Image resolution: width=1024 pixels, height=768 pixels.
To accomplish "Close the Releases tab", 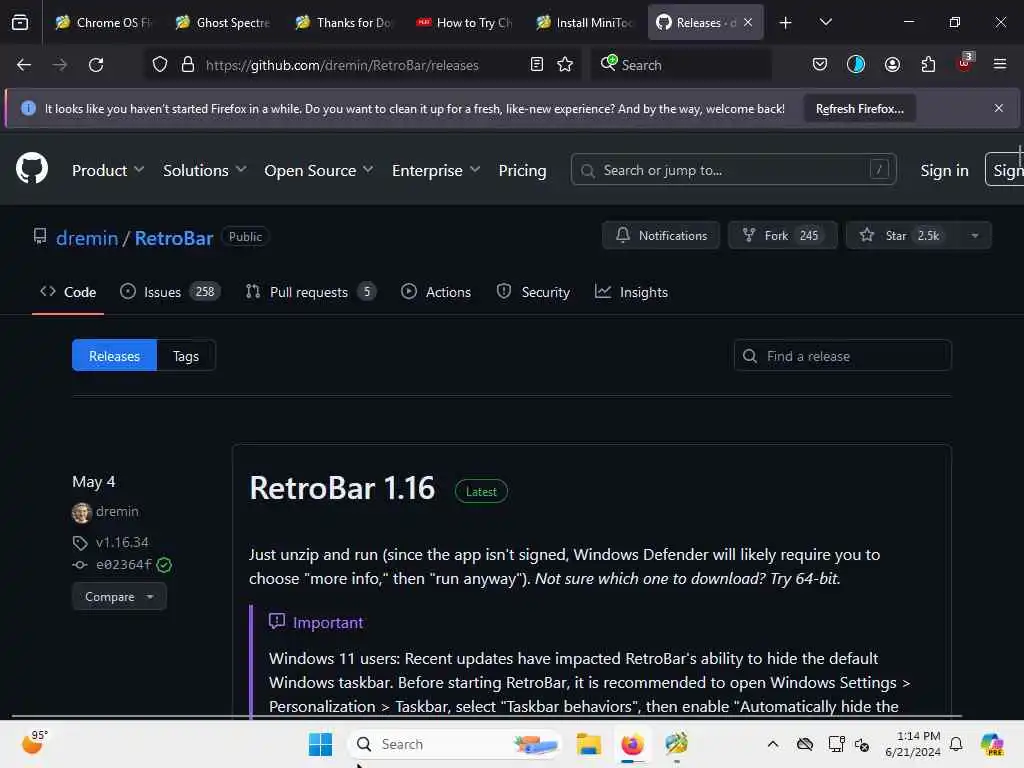I will point(748,22).
